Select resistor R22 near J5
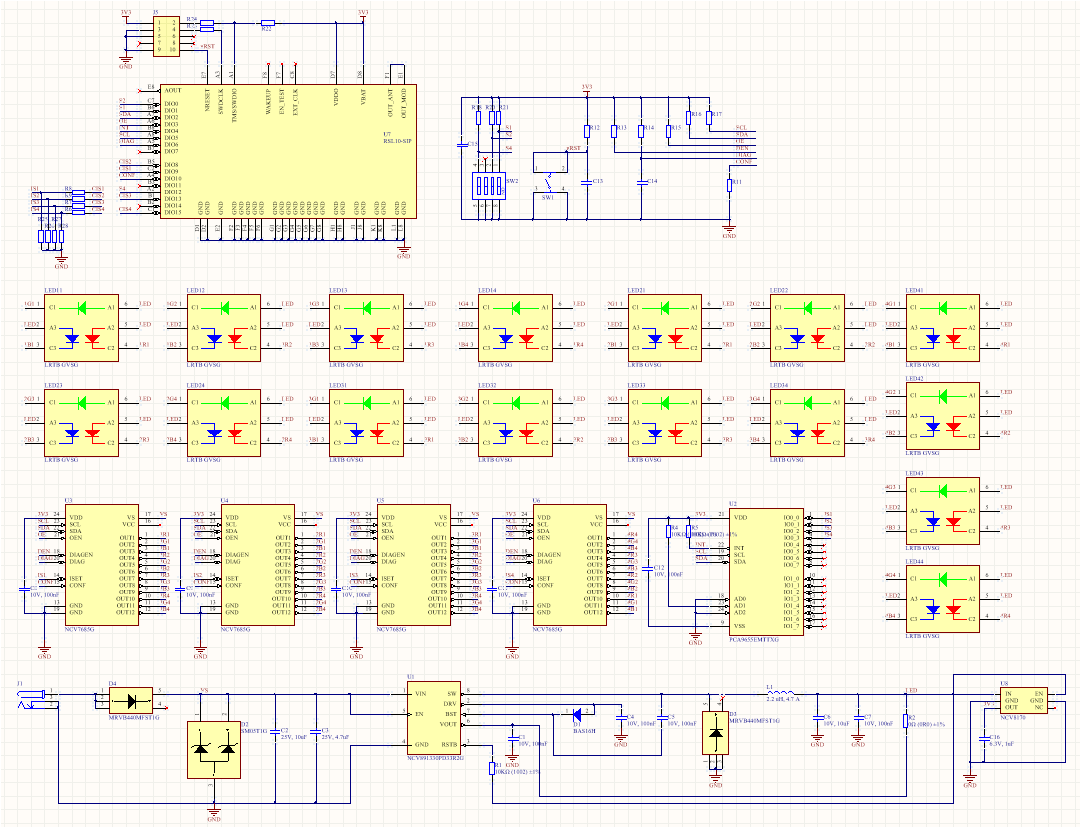This screenshot has height=828, width=1081. tap(267, 22)
